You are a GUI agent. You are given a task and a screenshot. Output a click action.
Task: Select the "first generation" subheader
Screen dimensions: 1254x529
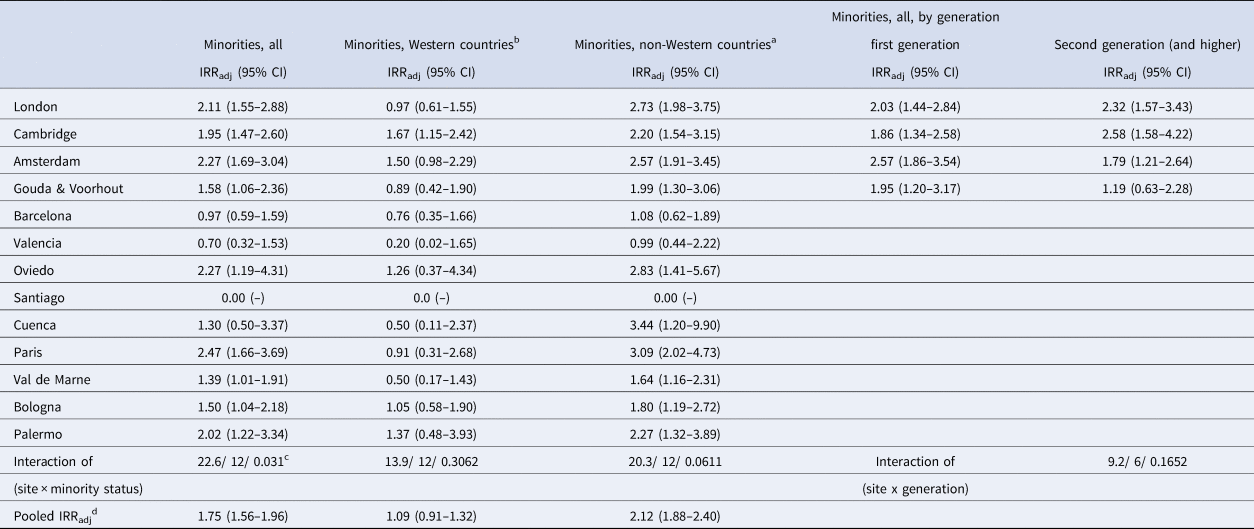[915, 45]
